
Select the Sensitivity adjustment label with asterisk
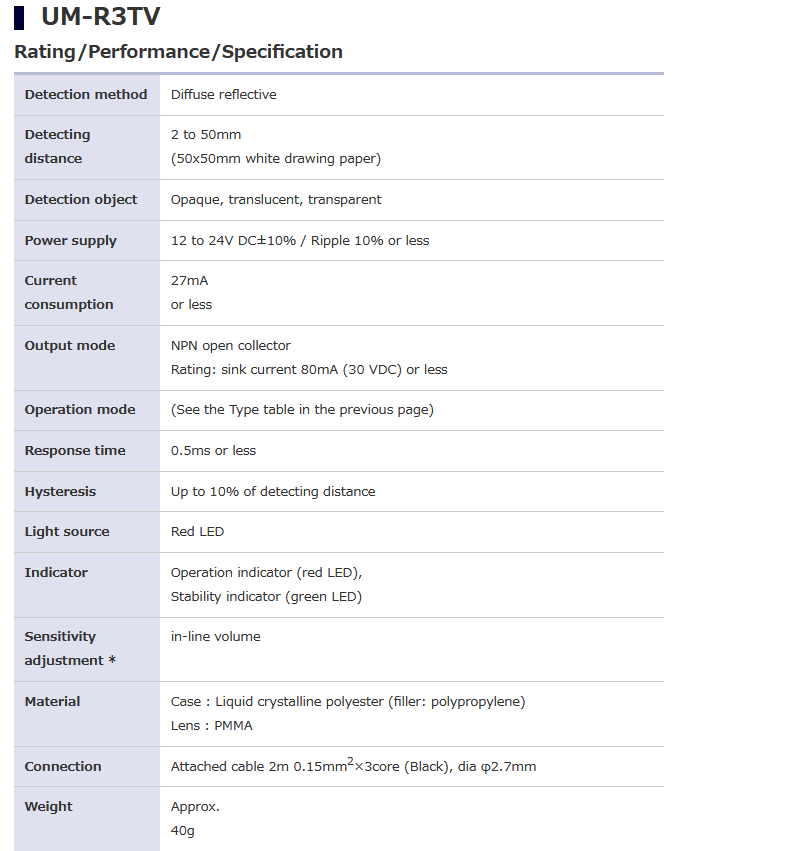click(x=69, y=649)
